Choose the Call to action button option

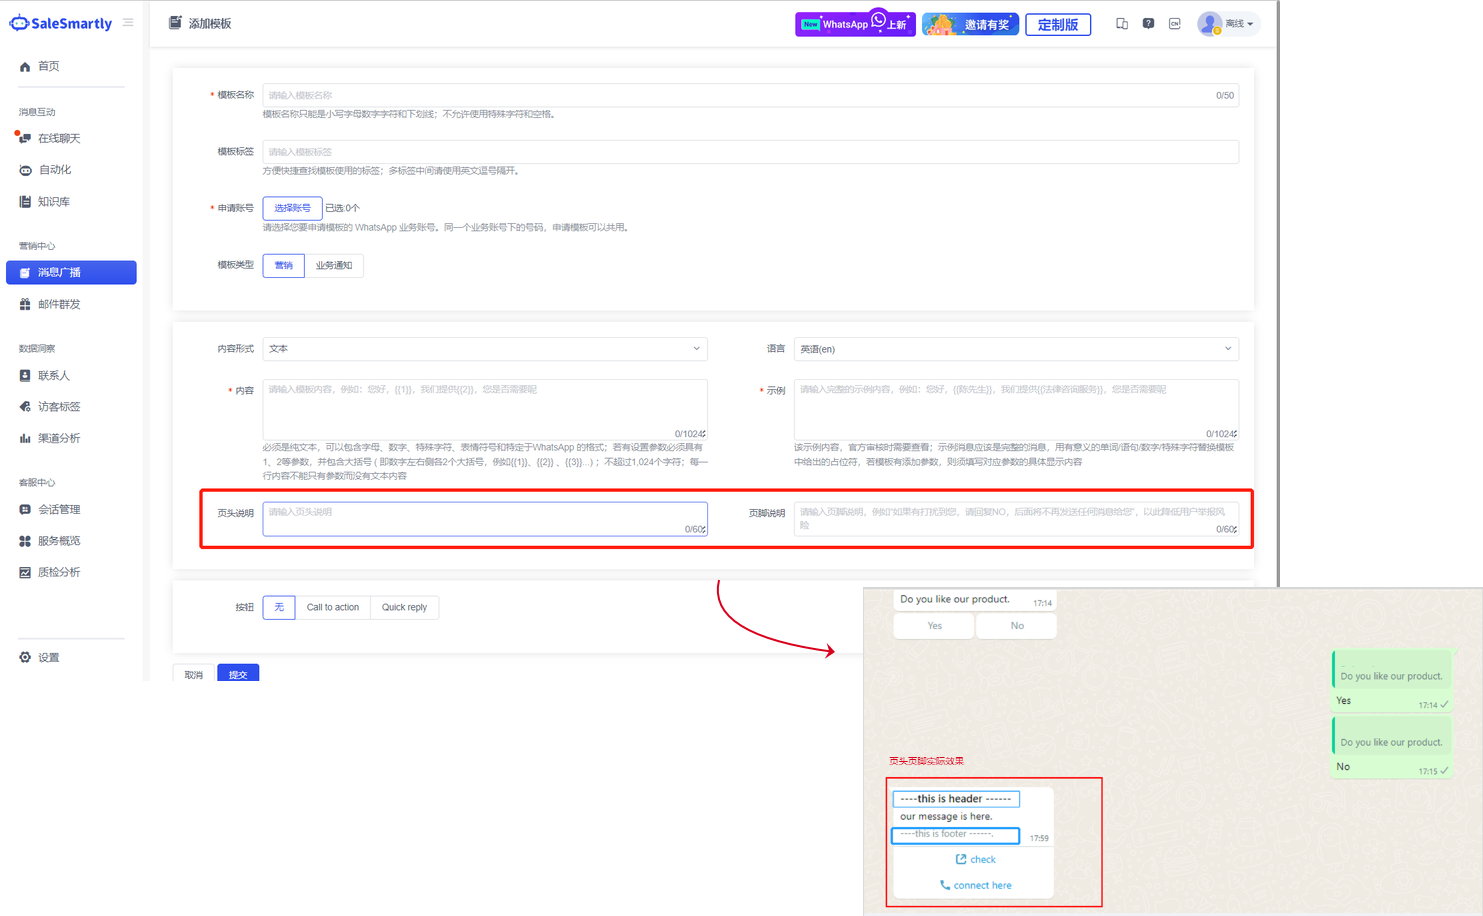tap(332, 607)
